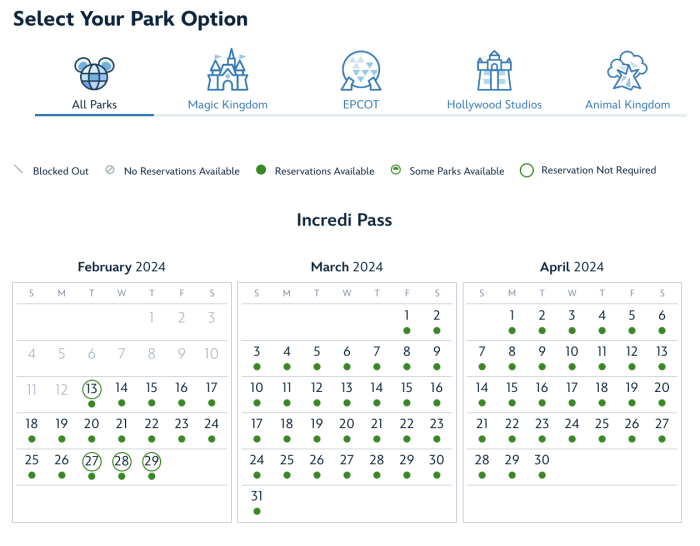Select March 31 date
700x546 pixels.
[x=257, y=496]
